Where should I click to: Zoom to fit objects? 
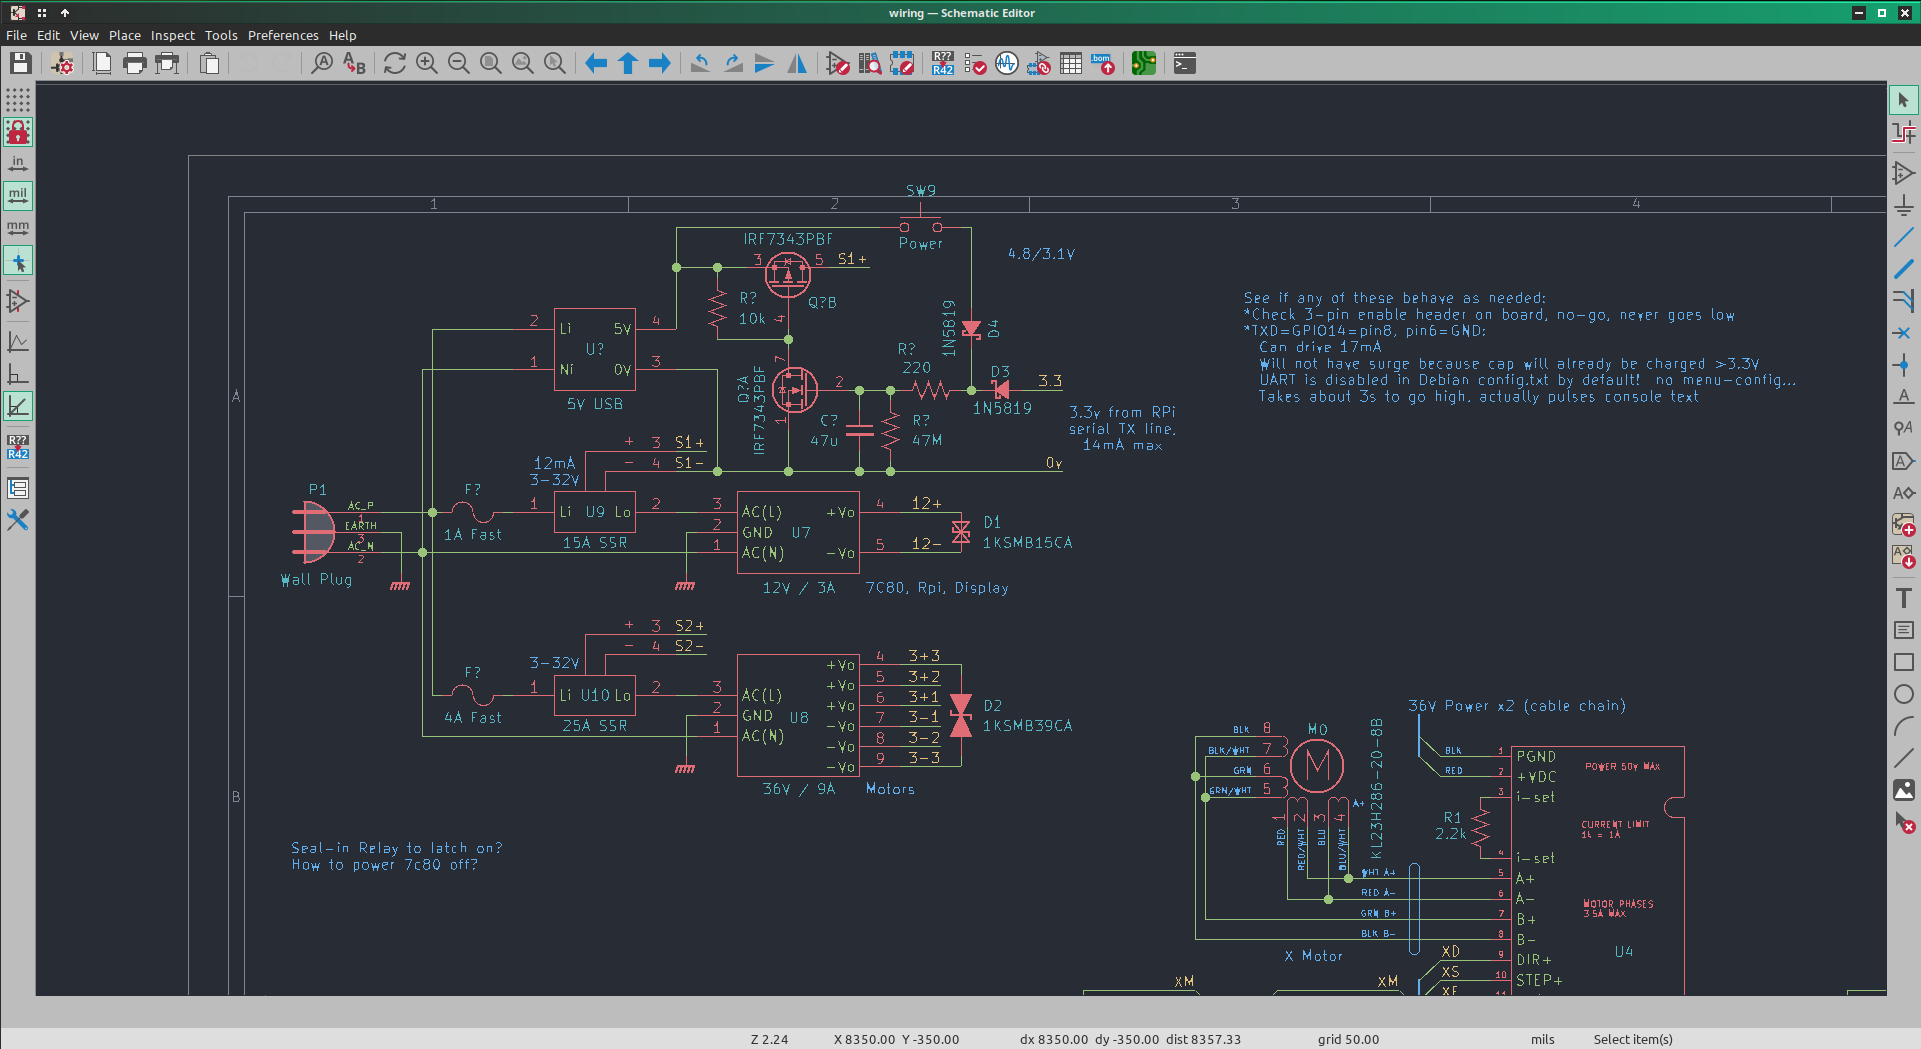(522, 64)
